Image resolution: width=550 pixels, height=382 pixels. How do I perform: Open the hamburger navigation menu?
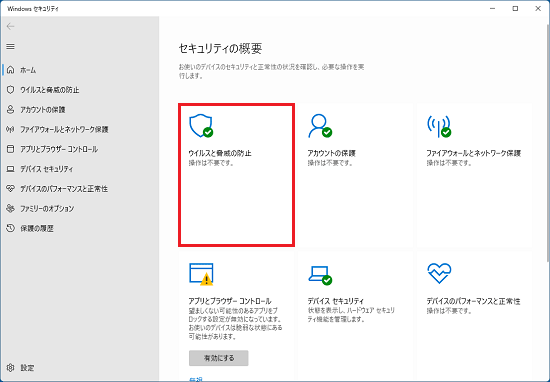pyautogui.click(x=11, y=46)
